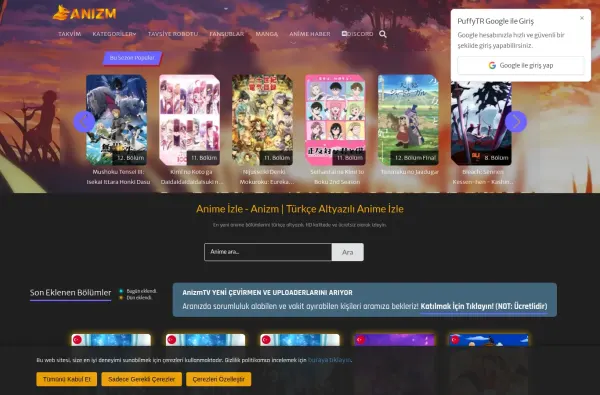Choose Sadece Gerekli Çerezler
The image size is (600, 395).
[x=141, y=379]
